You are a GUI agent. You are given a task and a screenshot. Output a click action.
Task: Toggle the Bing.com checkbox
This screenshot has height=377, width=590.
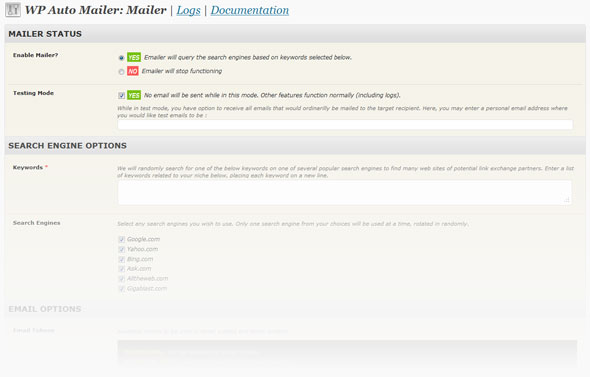[x=122, y=259]
